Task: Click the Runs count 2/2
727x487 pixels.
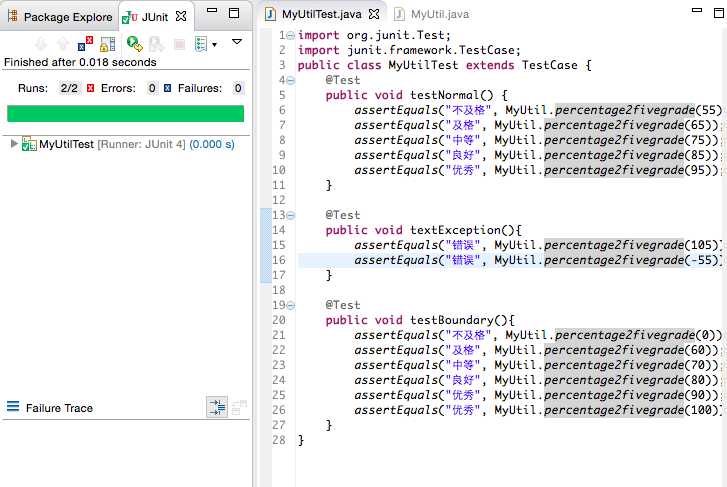Action: coord(69,88)
